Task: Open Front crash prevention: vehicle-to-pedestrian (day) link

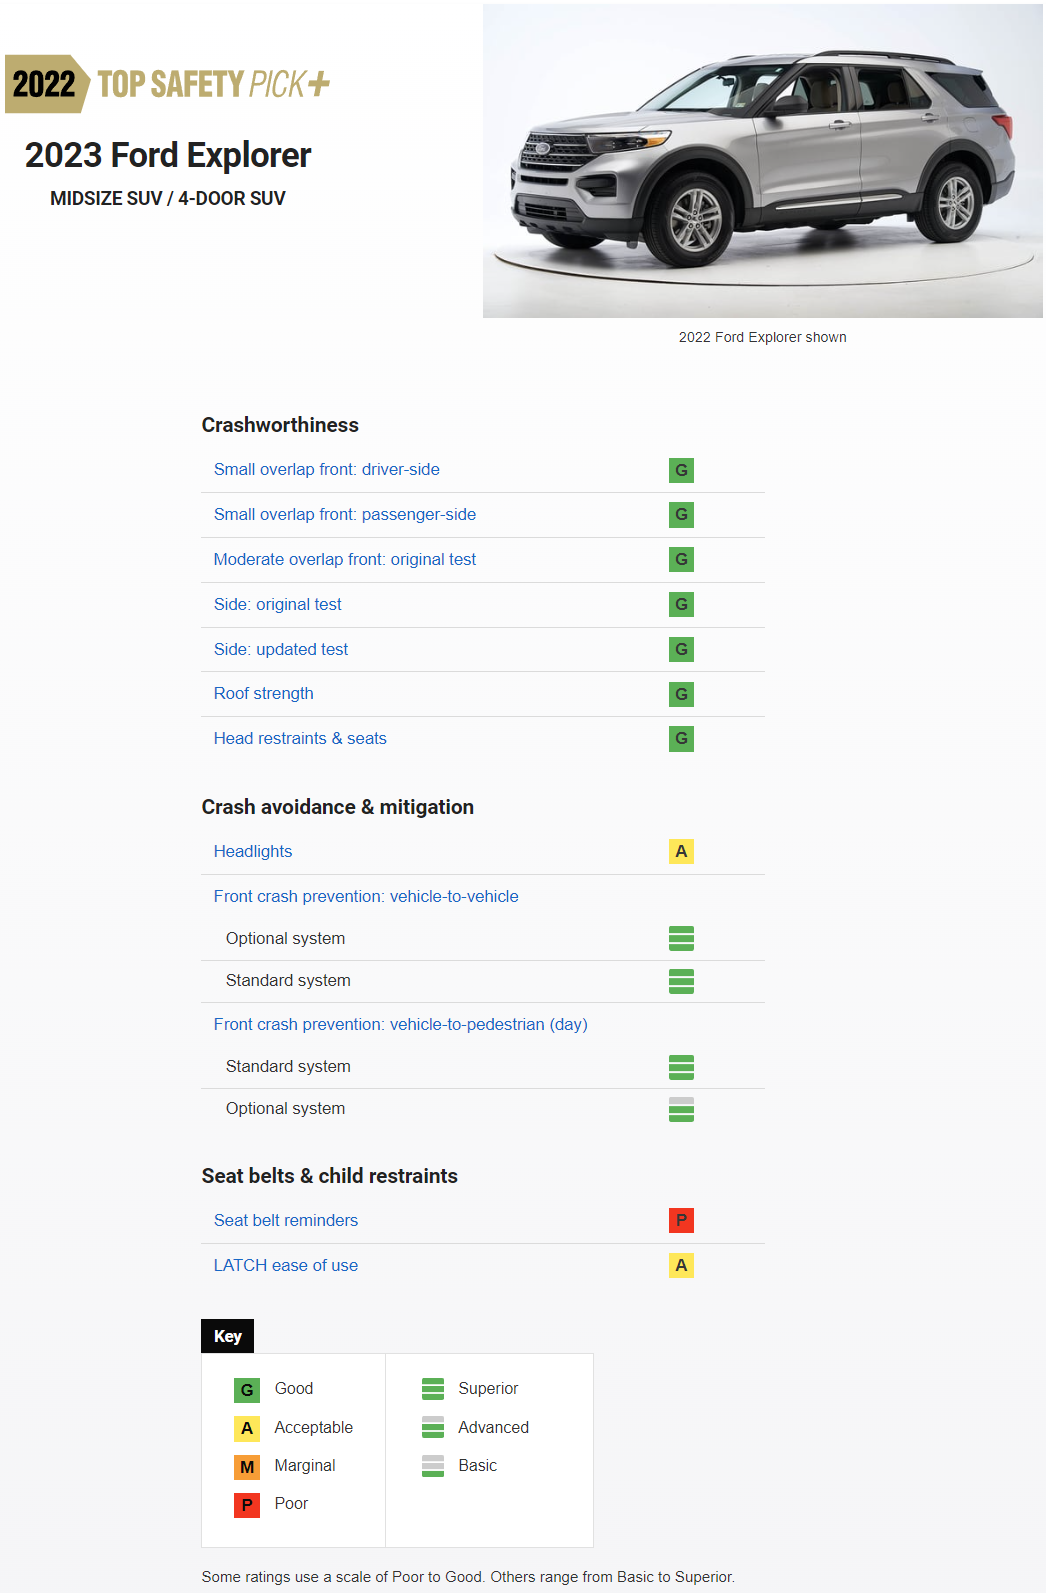Action: (400, 1025)
